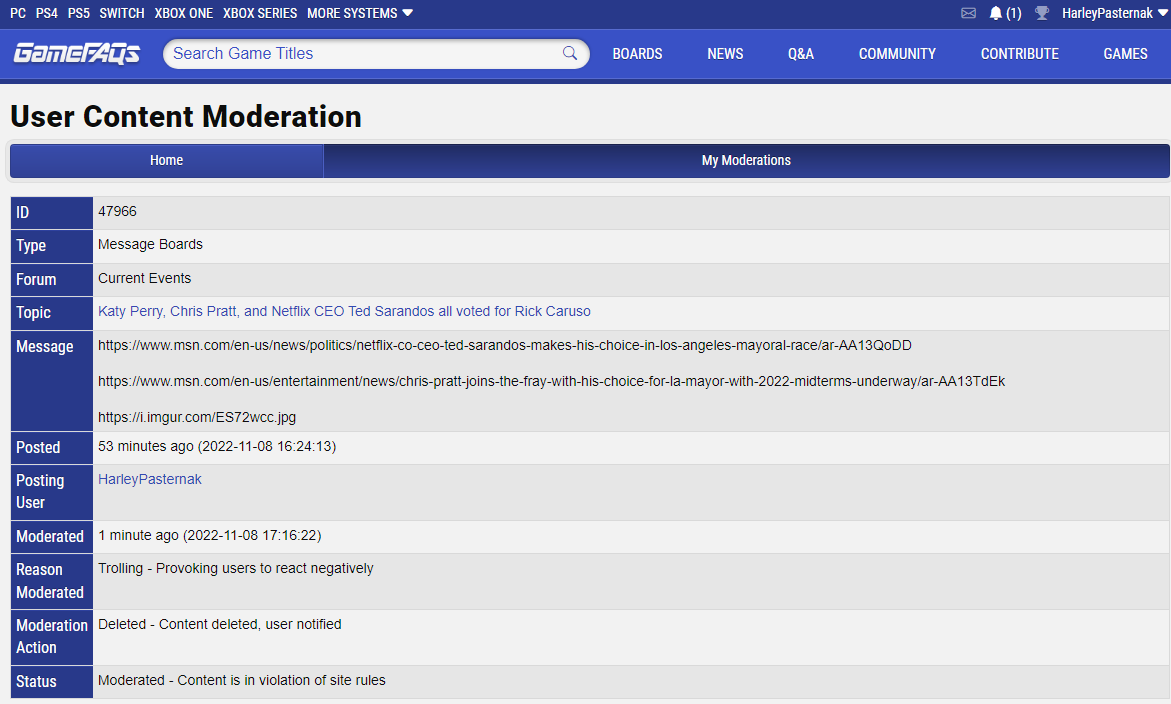This screenshot has height=704, width=1171.
Task: Select the moderated time 1 minute ago
Action: point(209,535)
